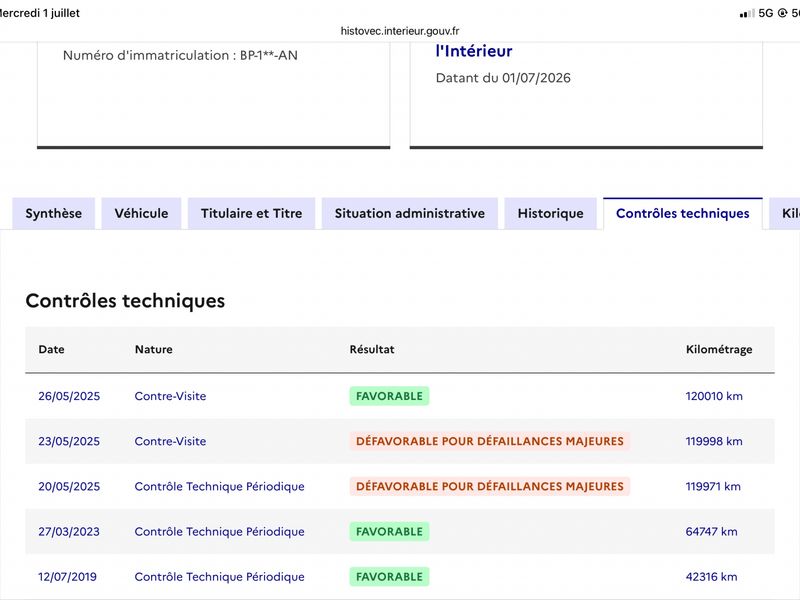This screenshot has height=600, width=800.
Task: Click Contrôle Technique Périodique for 20/05/2025
Action: 219,486
